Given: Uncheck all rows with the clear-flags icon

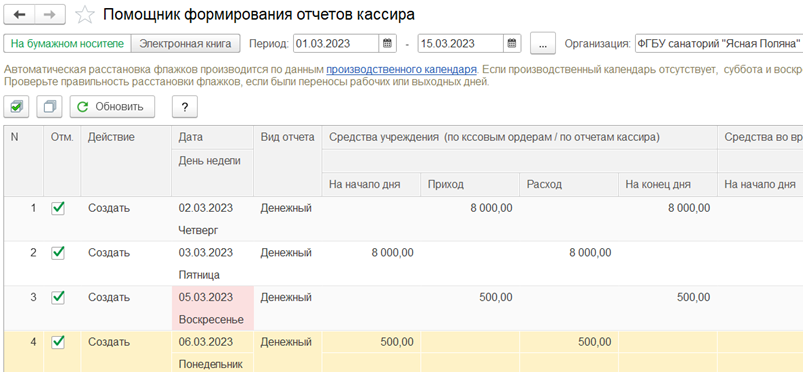Looking at the screenshot, I should tap(49, 107).
